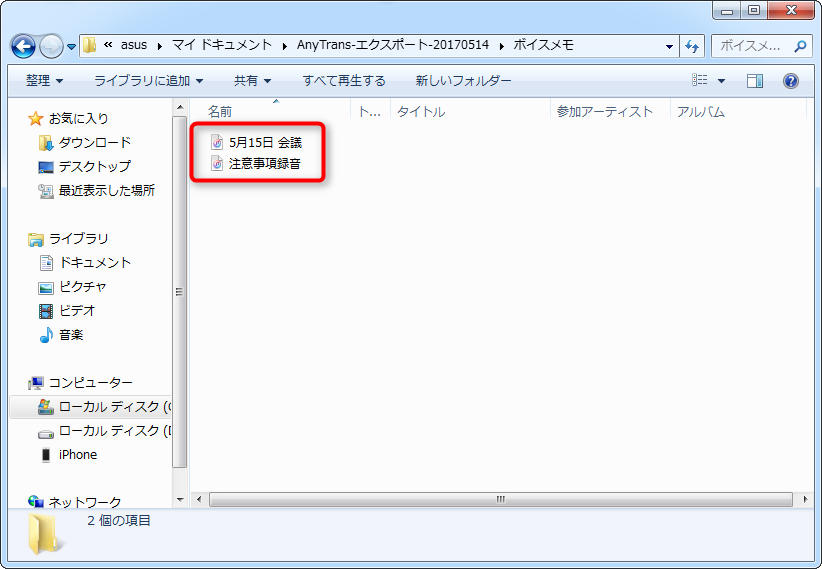Click the folder icon in address bar

coord(89,45)
